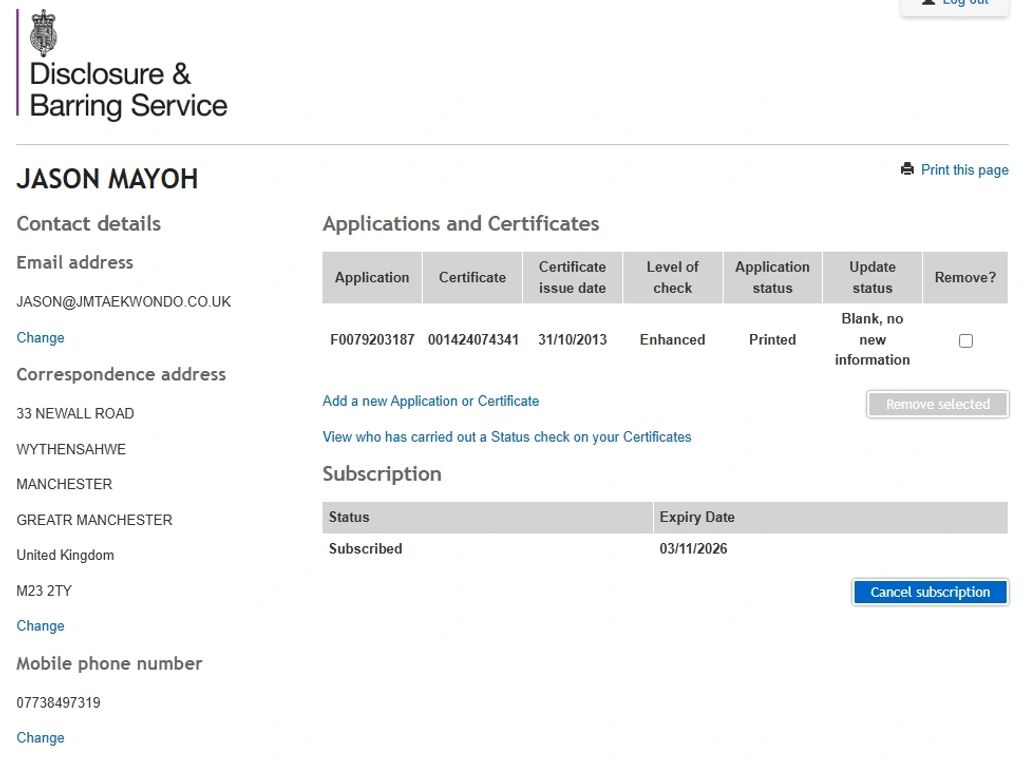Click Change under Correspondence address
The width and height of the screenshot is (1023, 761).
tap(40, 626)
